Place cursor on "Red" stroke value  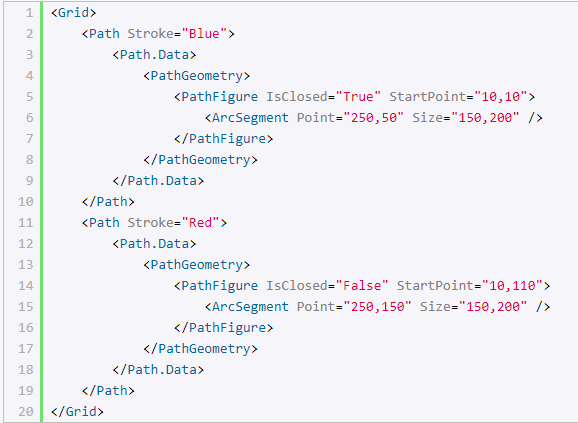[x=201, y=223]
